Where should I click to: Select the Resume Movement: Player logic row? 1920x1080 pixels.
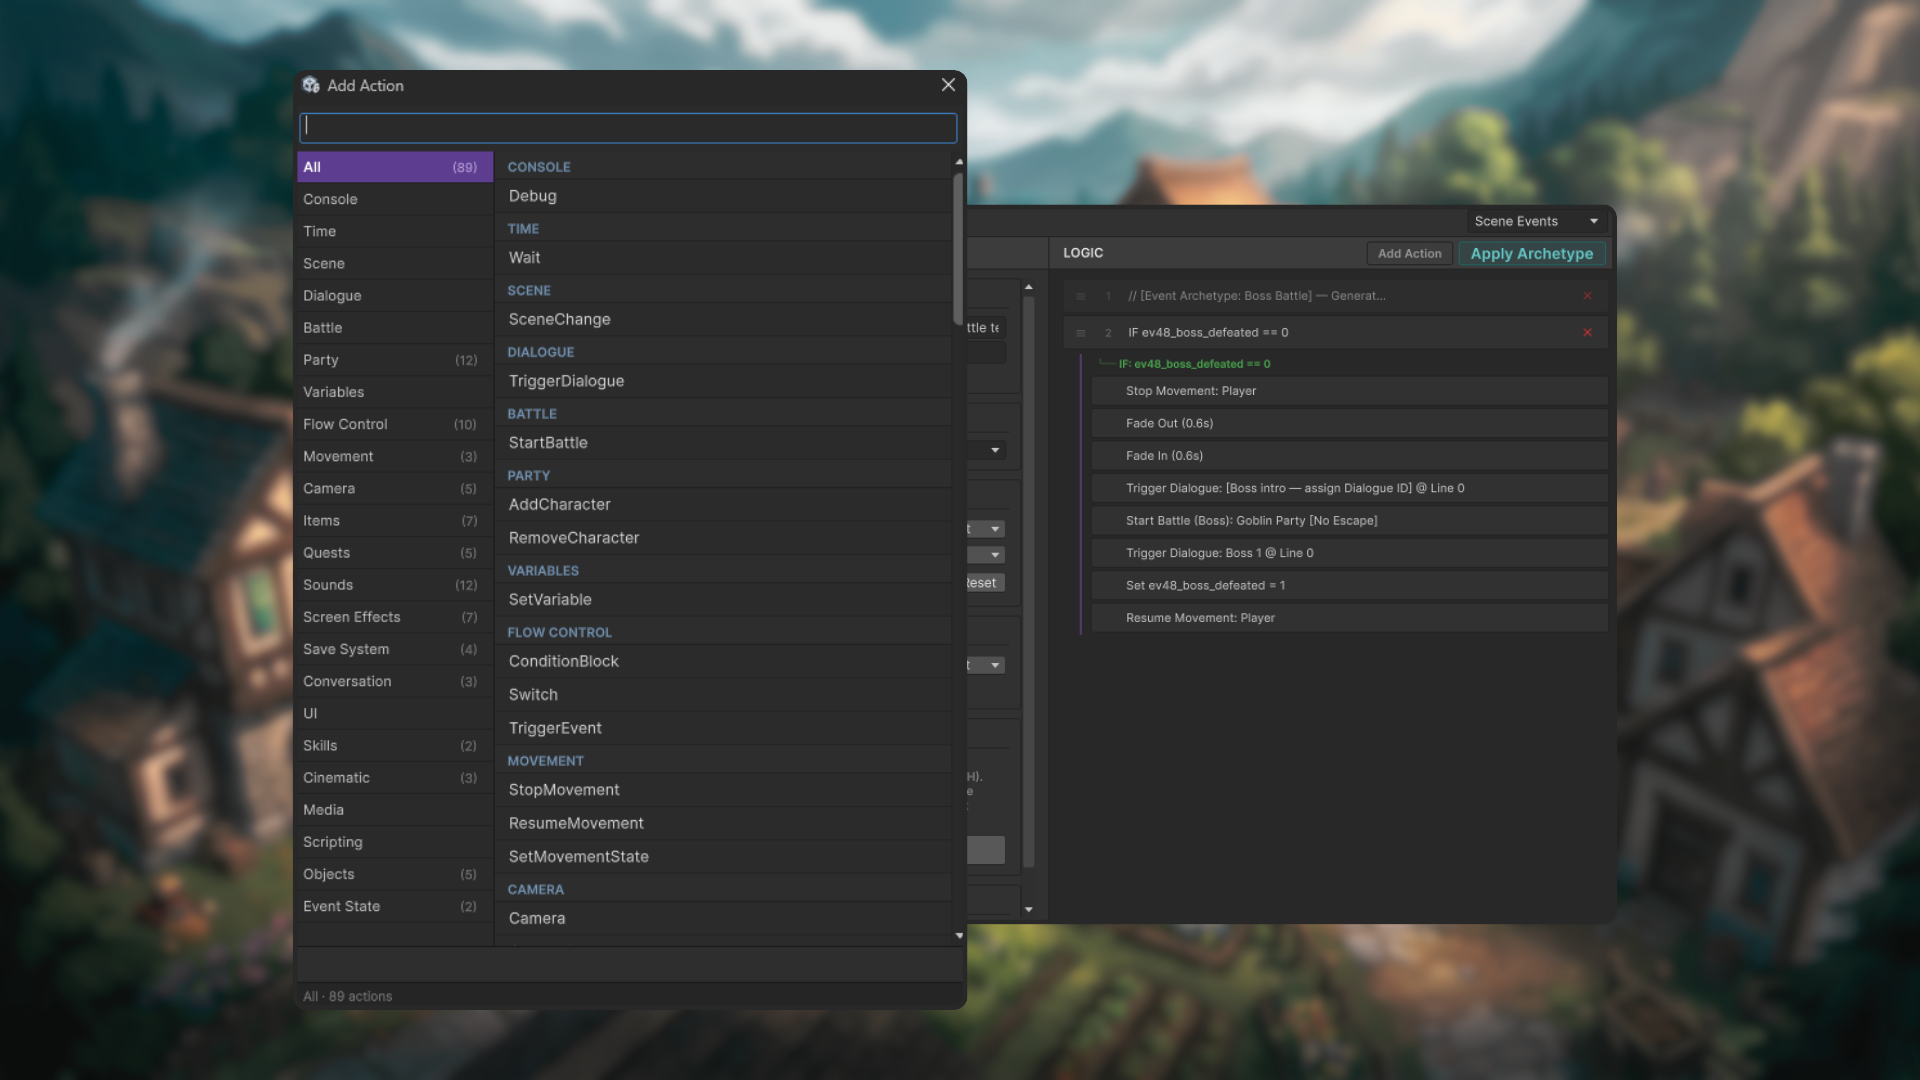1349,618
